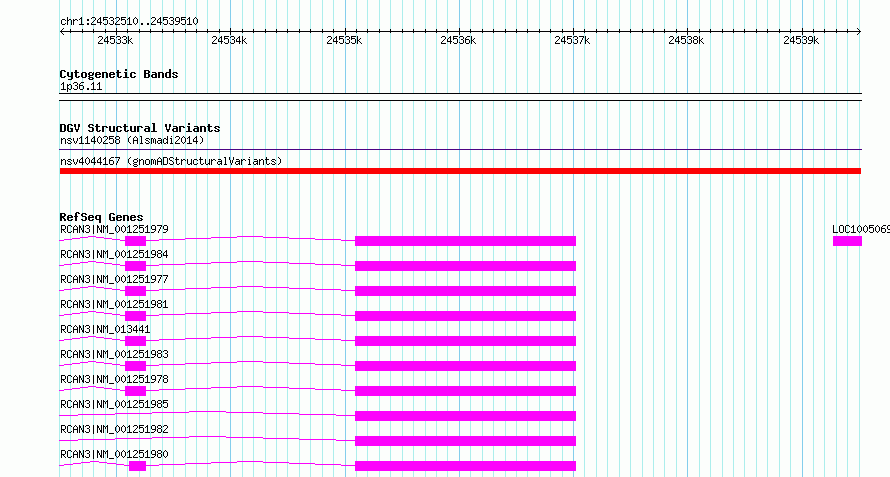Click the large exon of NM_001251977
This screenshot has height=477, width=890.
tap(465, 291)
